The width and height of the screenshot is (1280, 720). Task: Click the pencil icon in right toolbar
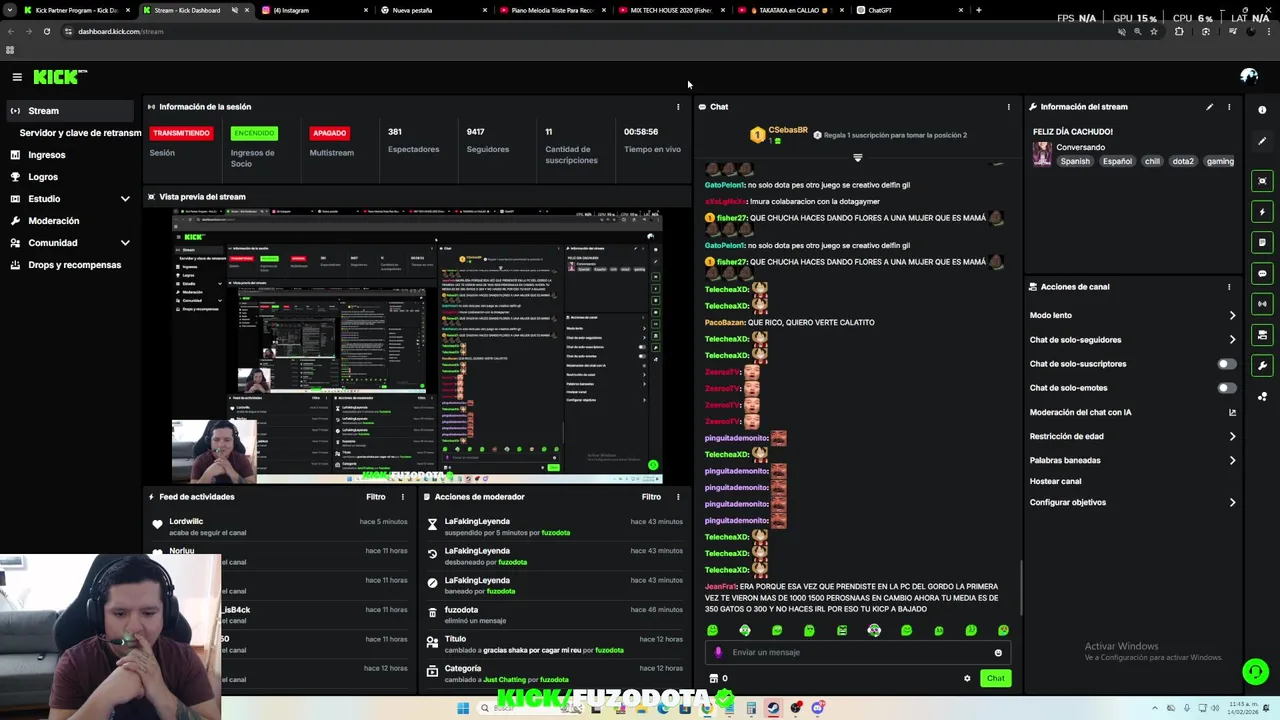pyautogui.click(x=1262, y=141)
